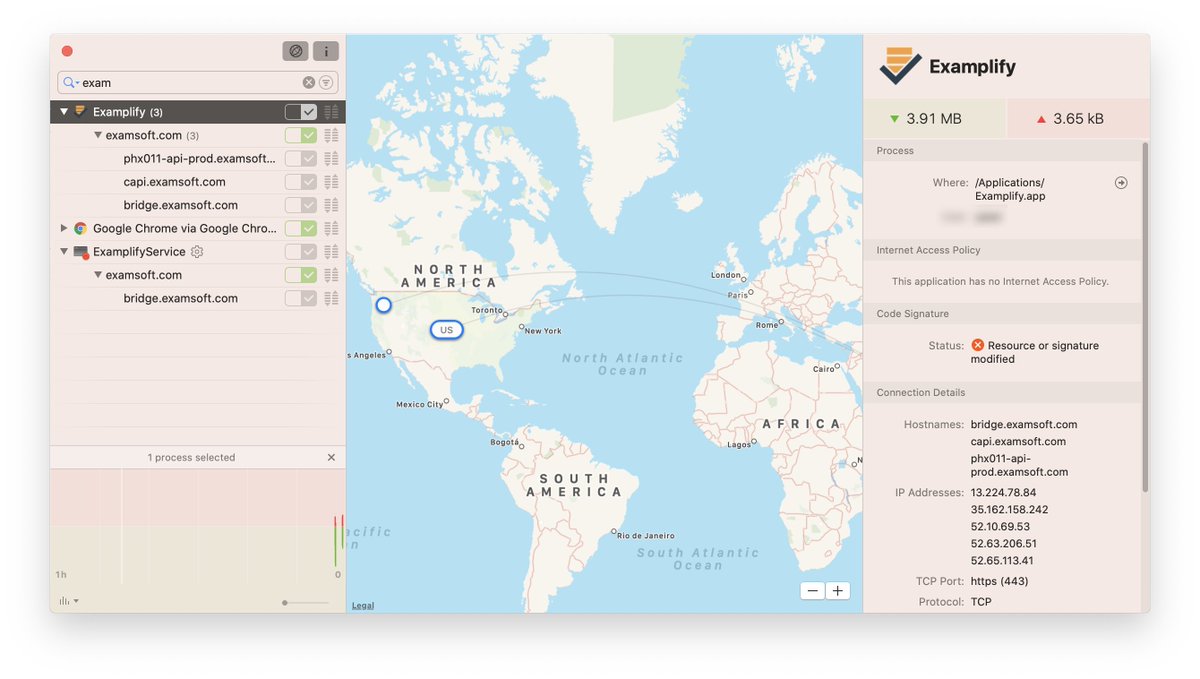This screenshot has height=679, width=1200.
Task: Click the Examplify app icon in list
Action: pos(80,112)
